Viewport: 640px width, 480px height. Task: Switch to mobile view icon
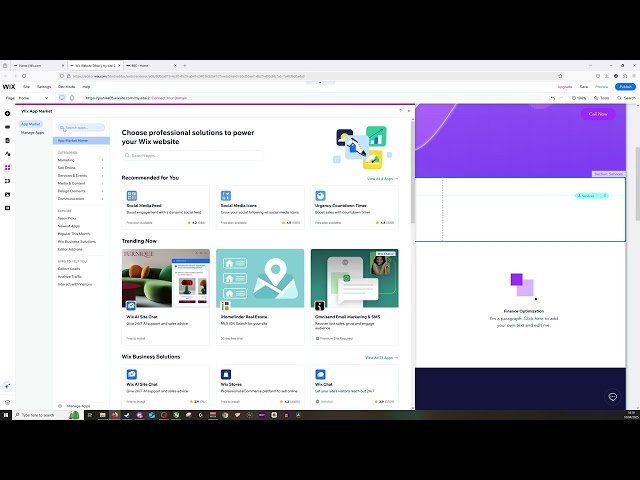[x=72, y=98]
